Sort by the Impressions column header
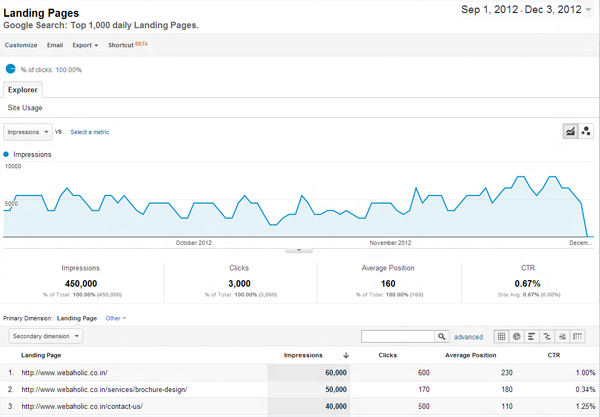The width and height of the screenshot is (600, 417). [x=303, y=355]
